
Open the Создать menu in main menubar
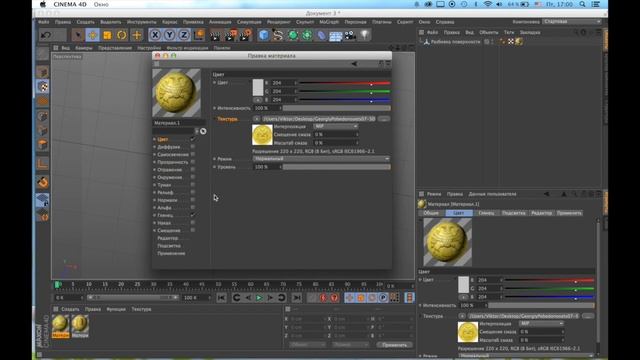click(x=85, y=22)
